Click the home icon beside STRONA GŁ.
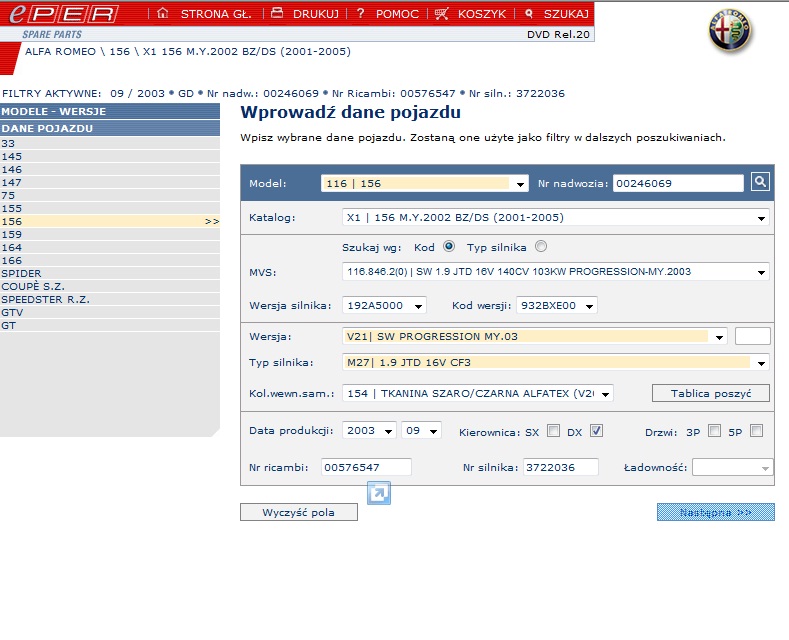This screenshot has width=789, height=640. 163,13
